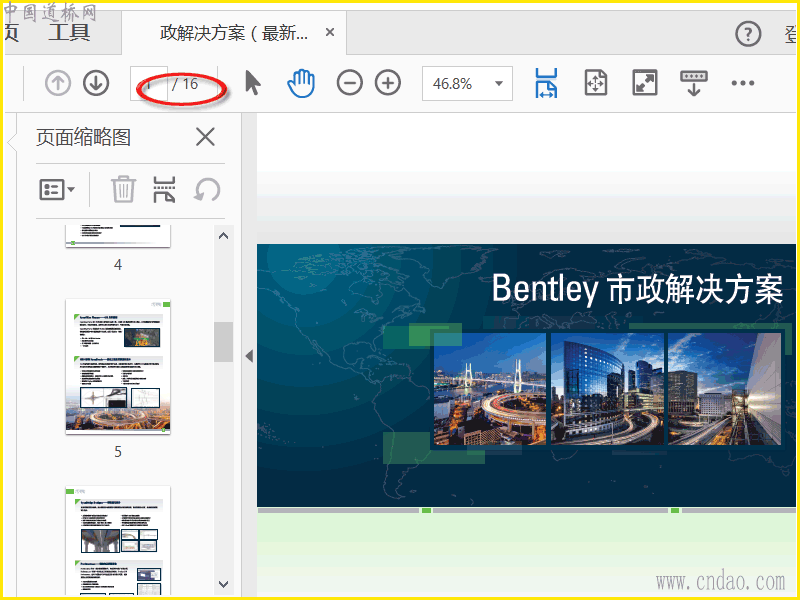Show more tools via three dots
Viewport: 800px width, 600px height.
pyautogui.click(x=743, y=83)
